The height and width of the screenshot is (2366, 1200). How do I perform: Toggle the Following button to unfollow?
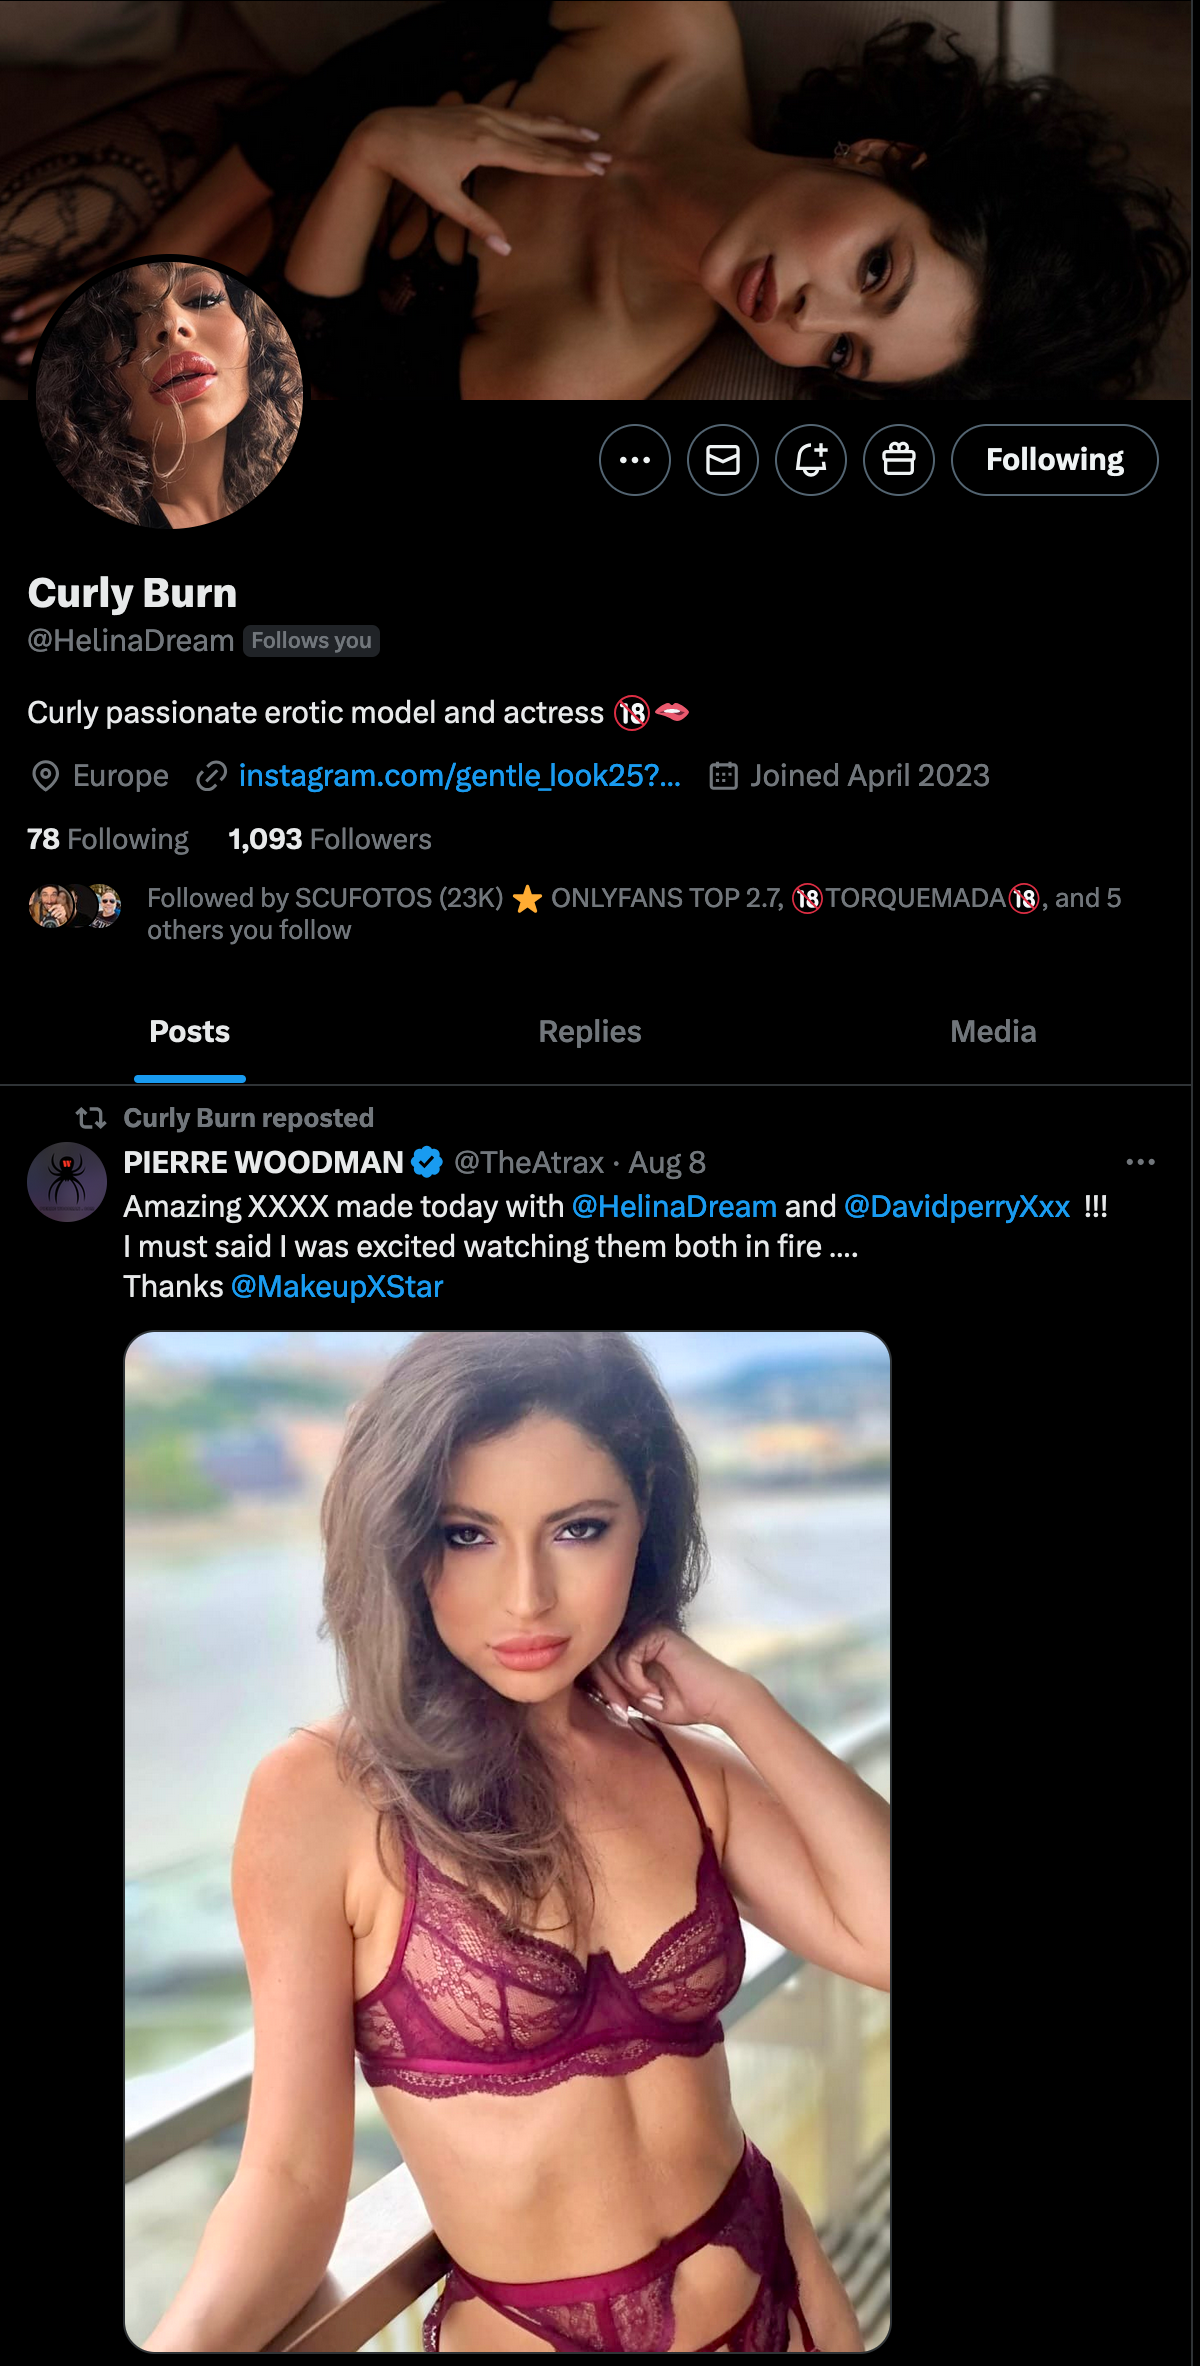pyautogui.click(x=1054, y=460)
